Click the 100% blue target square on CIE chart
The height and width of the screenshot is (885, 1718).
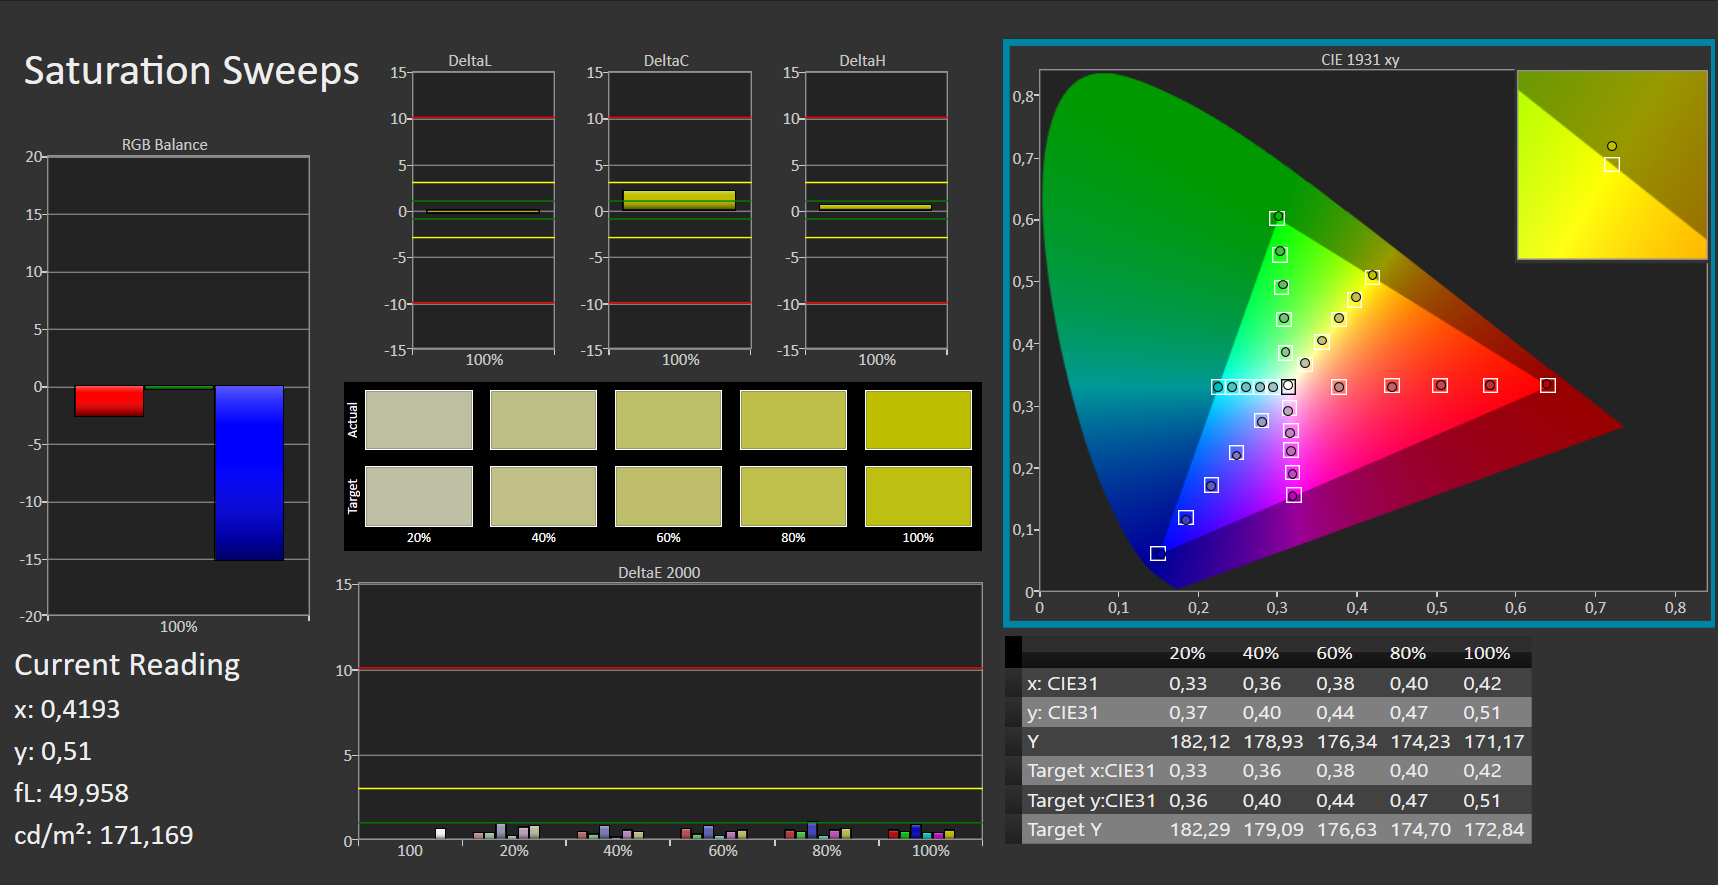1158,553
